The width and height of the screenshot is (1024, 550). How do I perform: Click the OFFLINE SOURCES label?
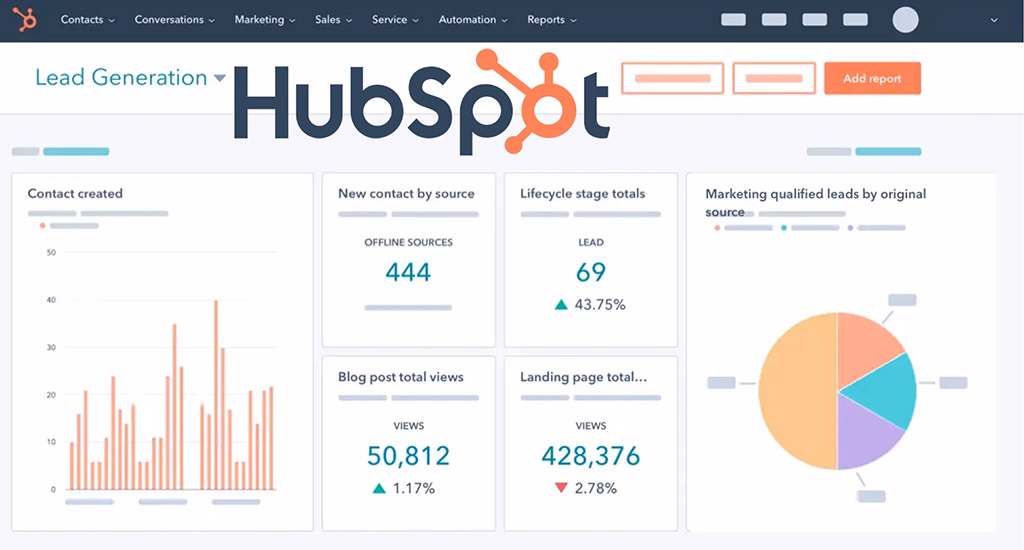(x=408, y=242)
